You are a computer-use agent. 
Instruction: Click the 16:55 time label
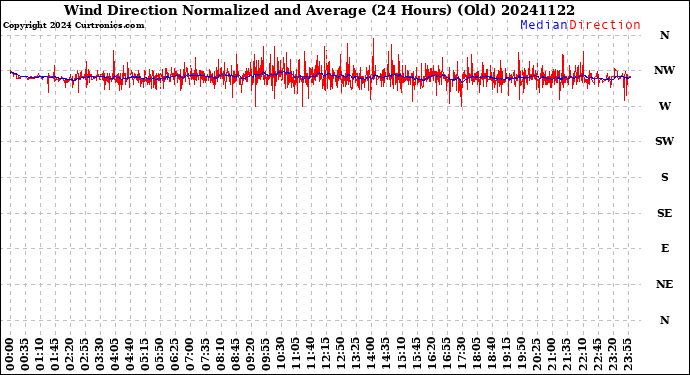(x=446, y=355)
